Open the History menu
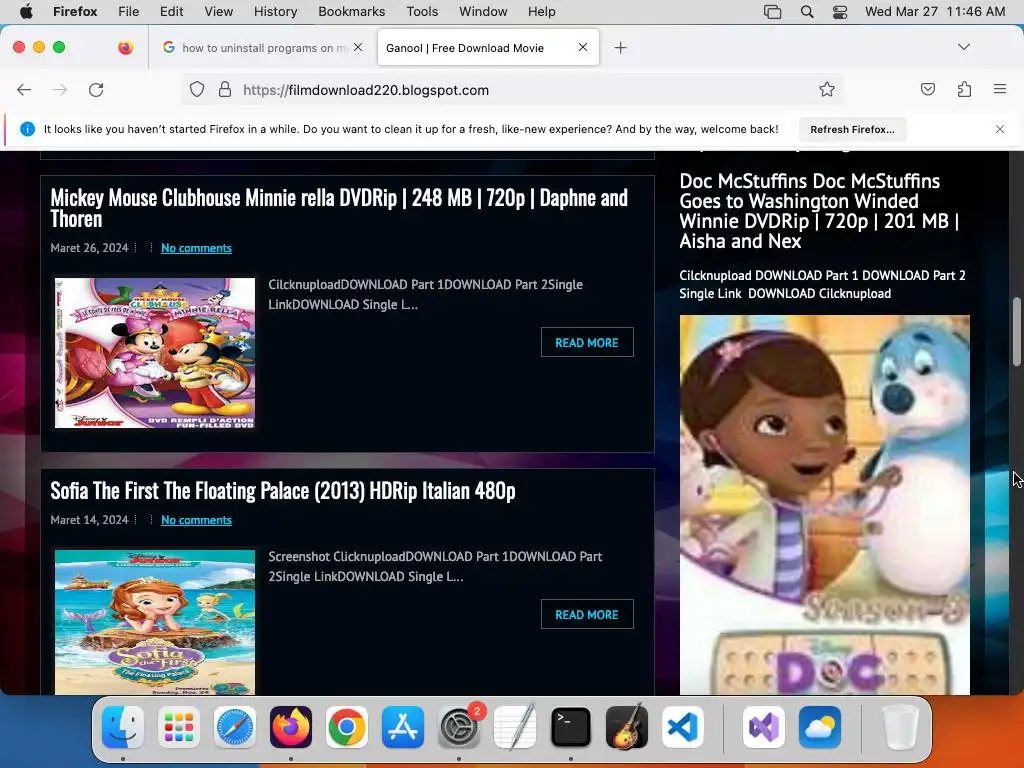Viewport: 1024px width, 768px height. pos(275,11)
